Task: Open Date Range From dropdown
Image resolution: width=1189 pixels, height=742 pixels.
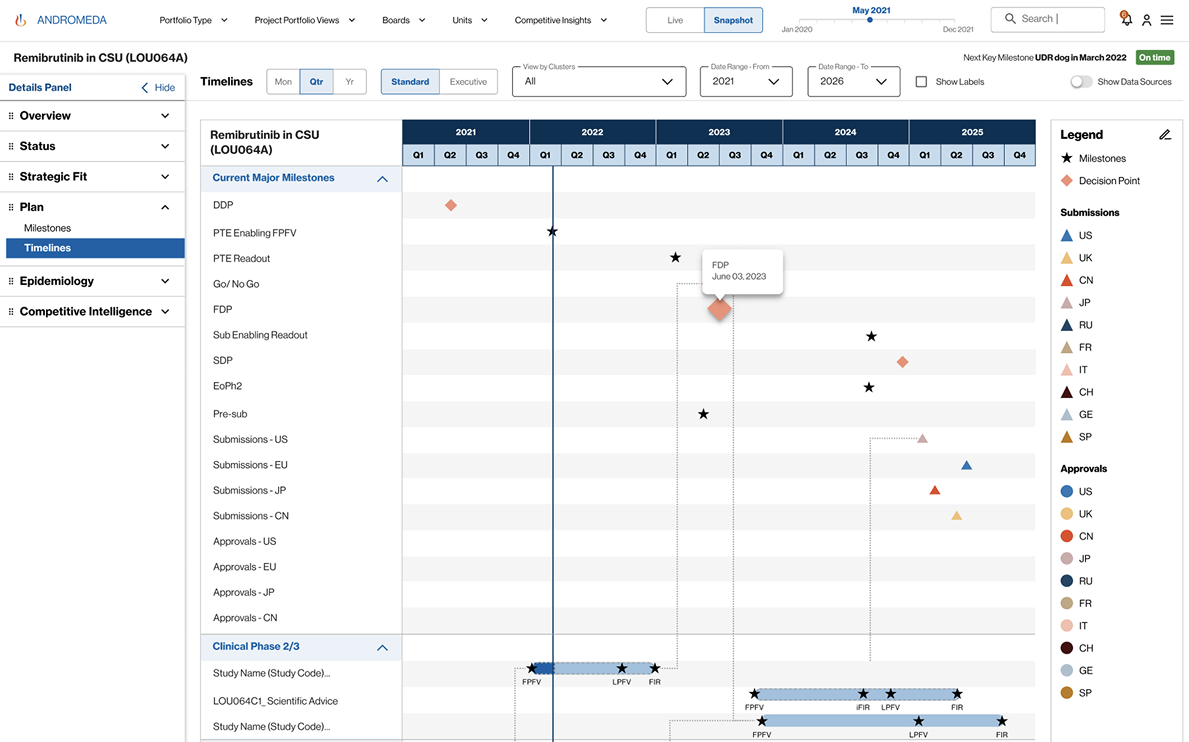Action: click(x=745, y=82)
